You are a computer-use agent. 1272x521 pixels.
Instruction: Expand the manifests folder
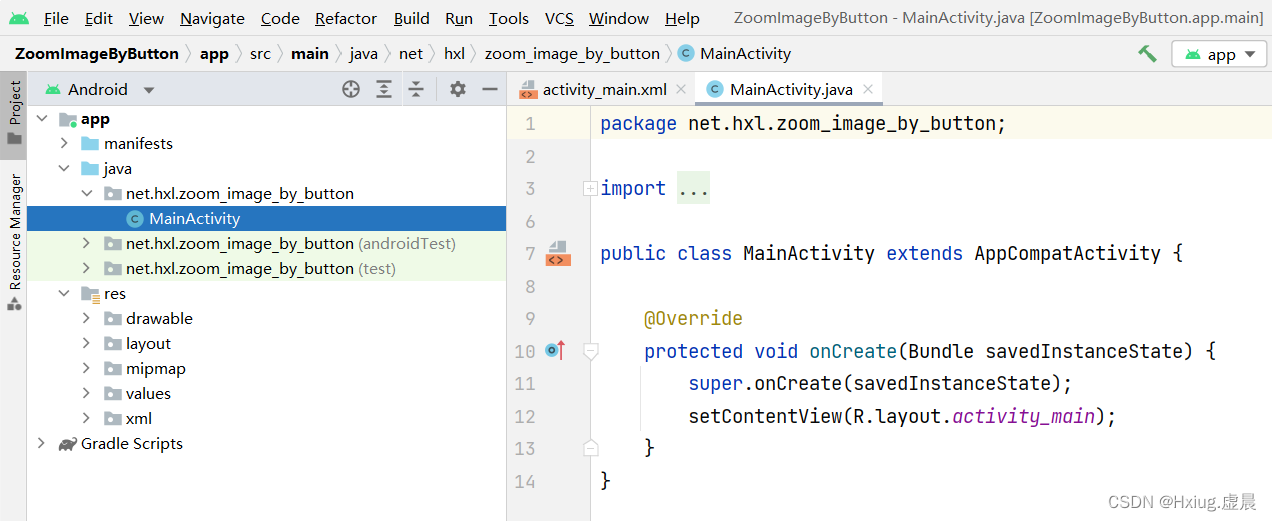[x=64, y=144]
